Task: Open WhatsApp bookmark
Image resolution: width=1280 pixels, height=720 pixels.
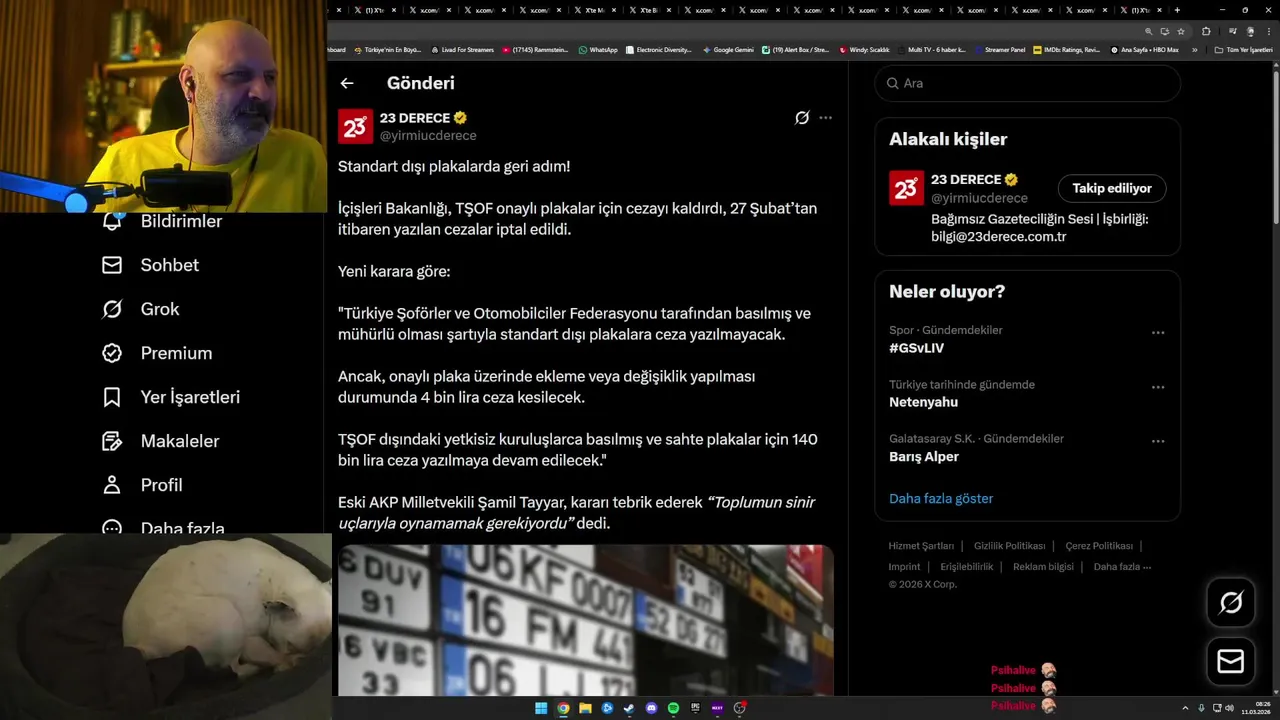Action: pos(597,49)
